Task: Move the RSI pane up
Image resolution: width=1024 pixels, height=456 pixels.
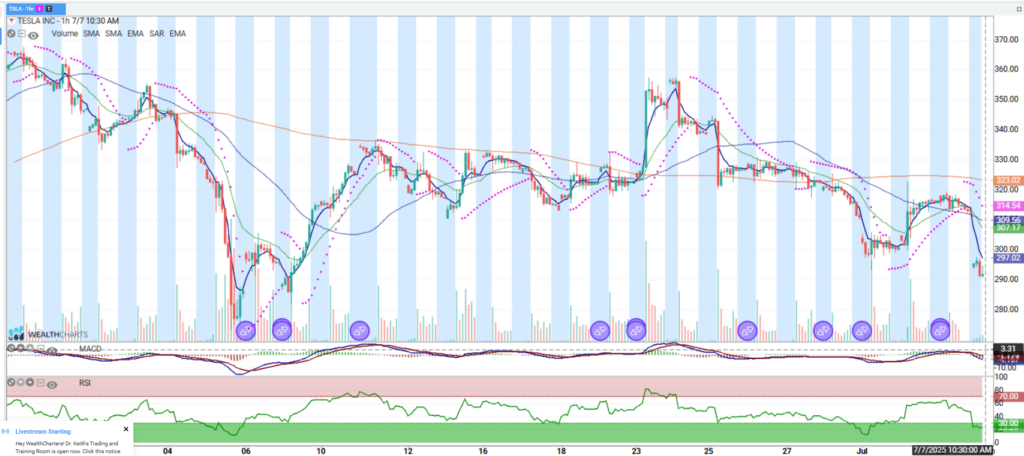Action: pyautogui.click(x=29, y=382)
